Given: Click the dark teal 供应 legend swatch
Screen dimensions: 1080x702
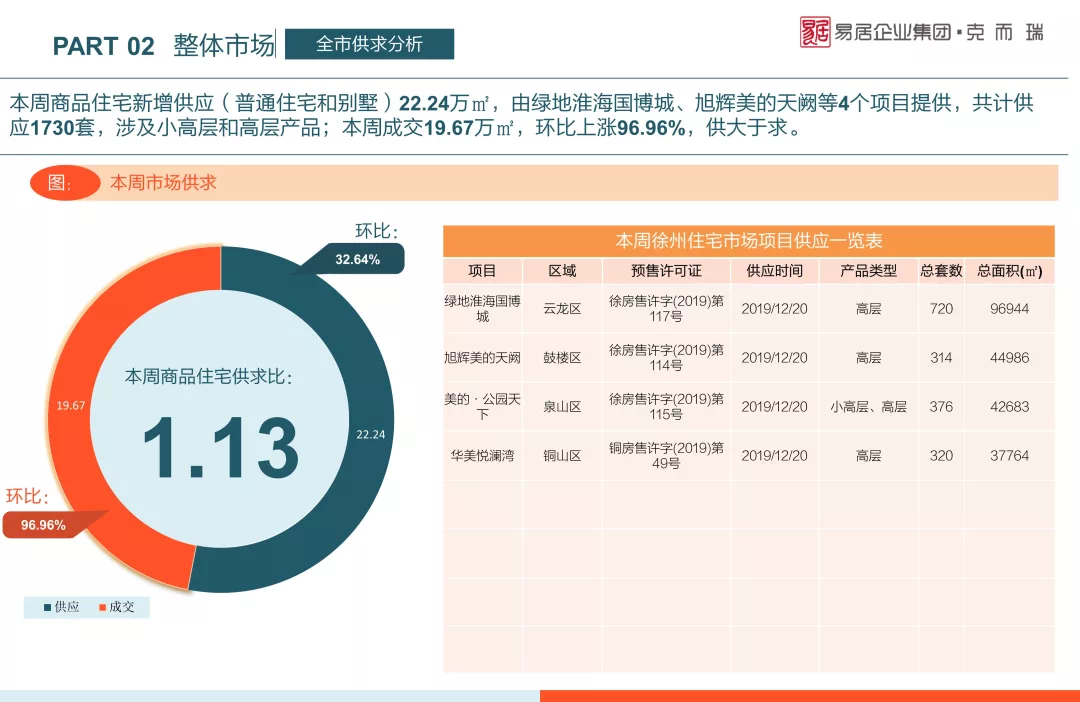Looking at the screenshot, I should point(48,607).
